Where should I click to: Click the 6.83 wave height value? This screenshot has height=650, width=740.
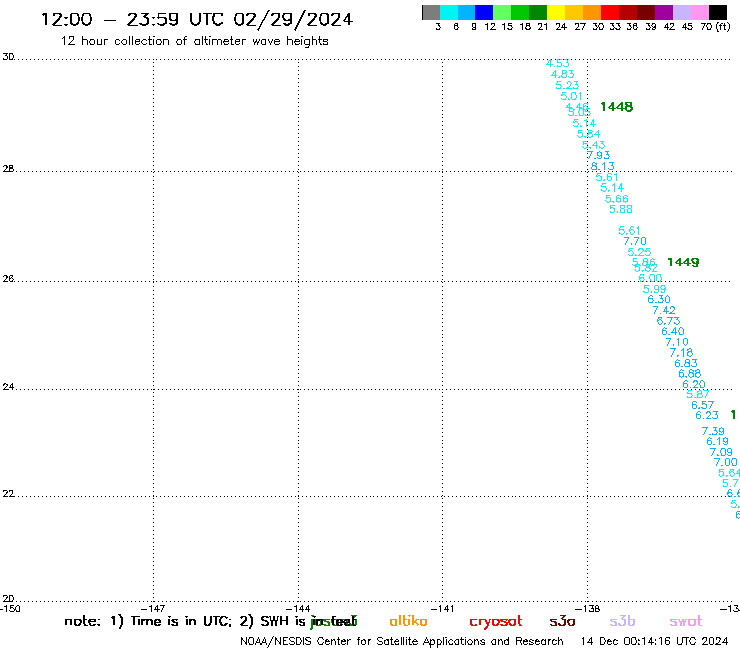pos(686,363)
